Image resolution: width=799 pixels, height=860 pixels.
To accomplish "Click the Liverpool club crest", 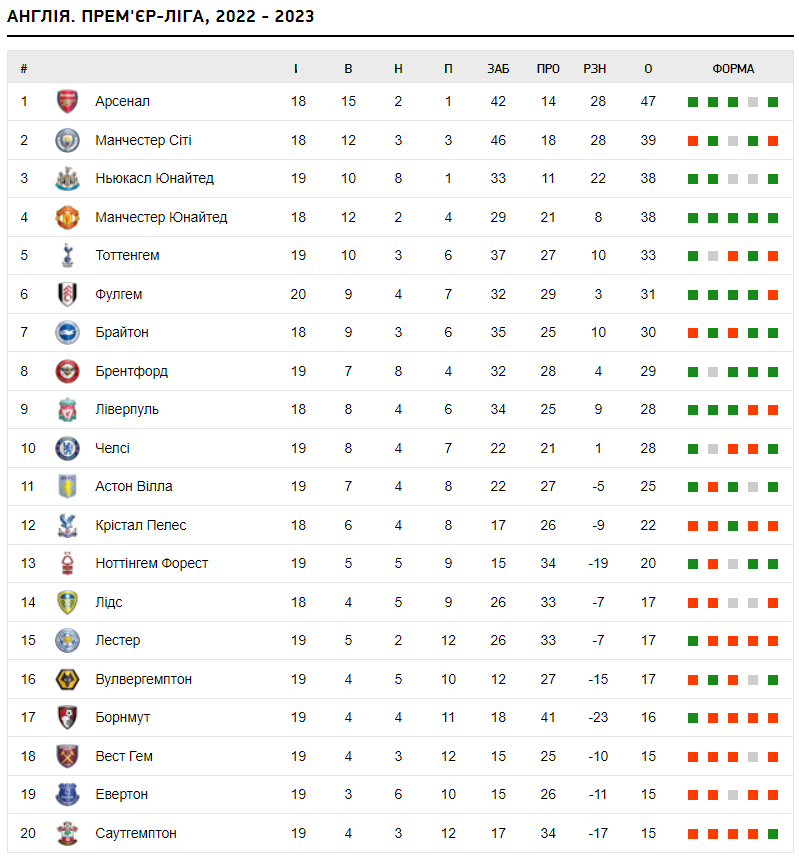I will [x=67, y=409].
